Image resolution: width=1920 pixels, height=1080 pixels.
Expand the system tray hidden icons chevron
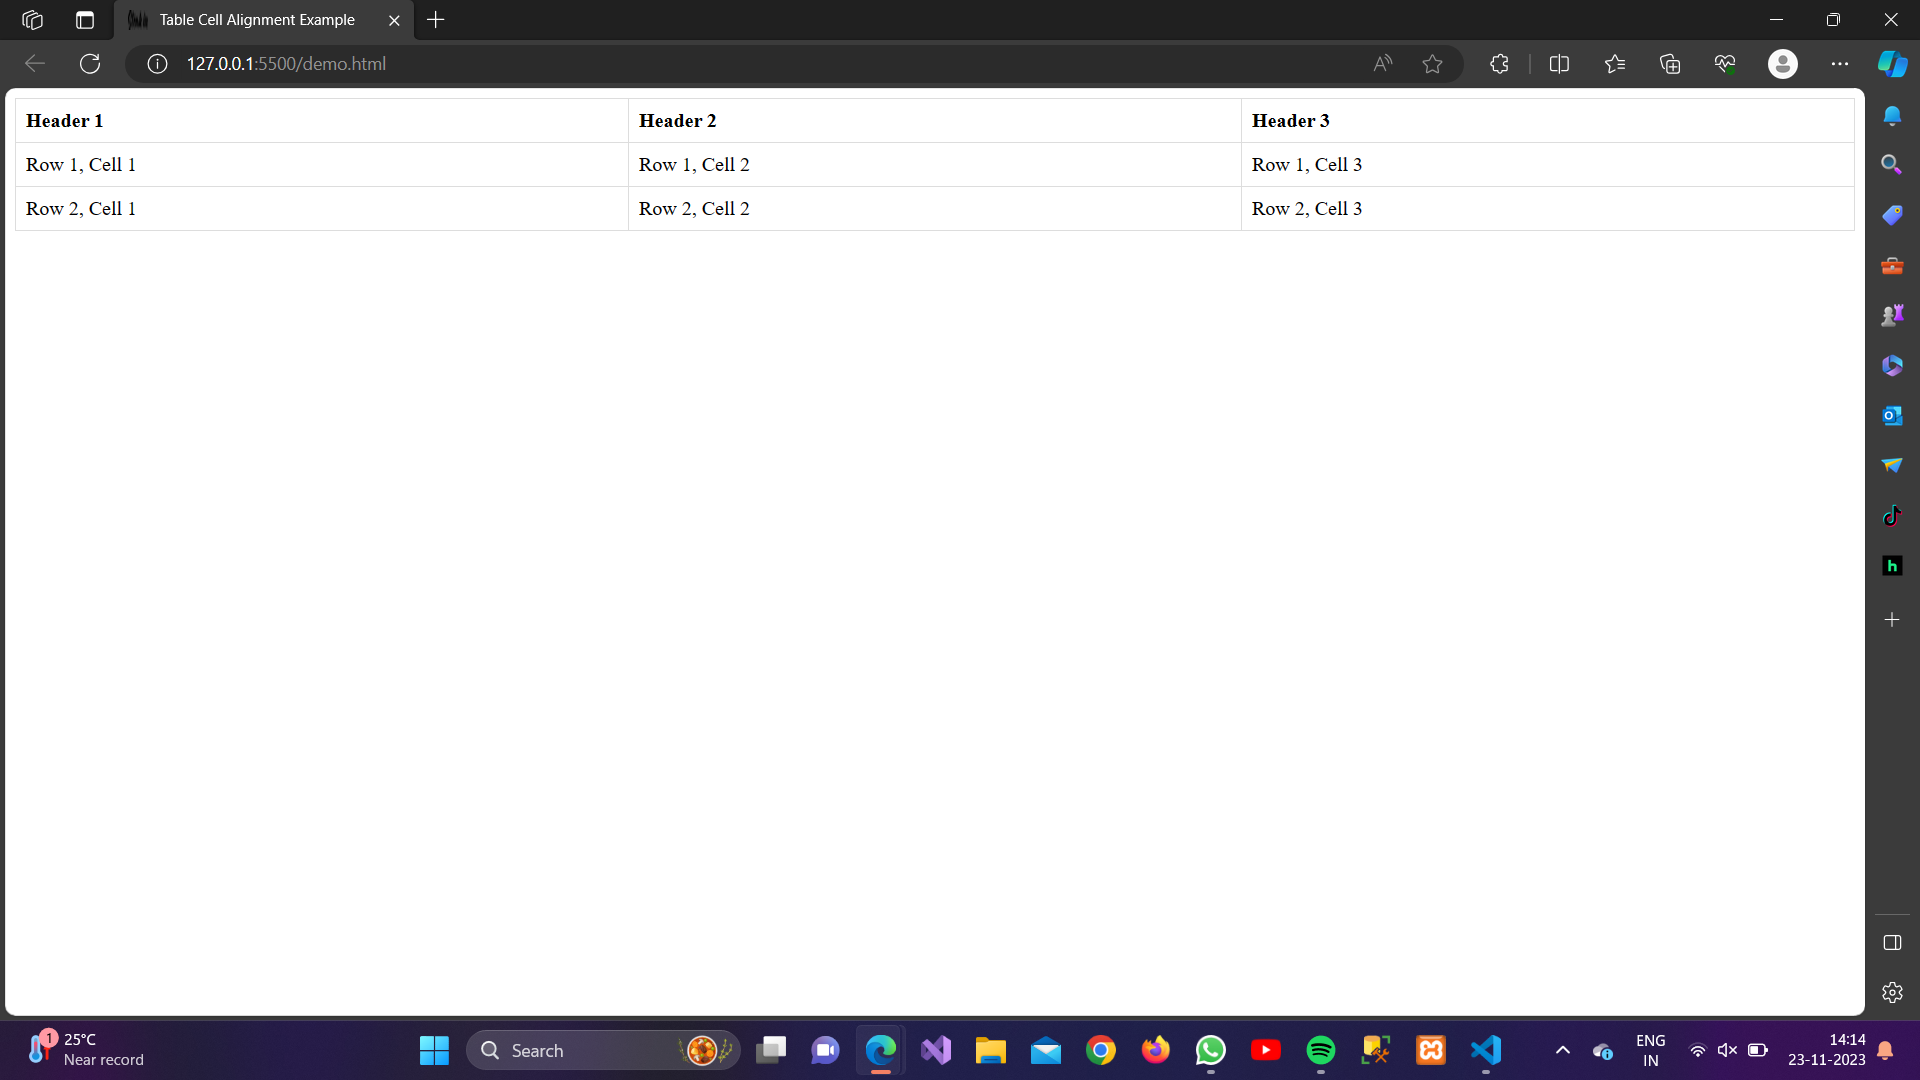click(x=1562, y=1050)
